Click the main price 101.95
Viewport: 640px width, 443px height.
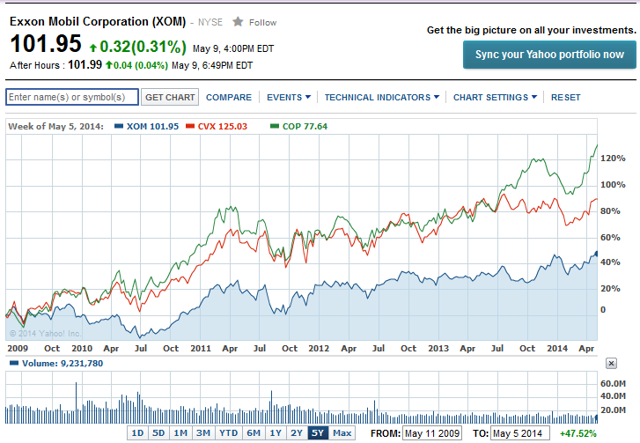point(45,44)
